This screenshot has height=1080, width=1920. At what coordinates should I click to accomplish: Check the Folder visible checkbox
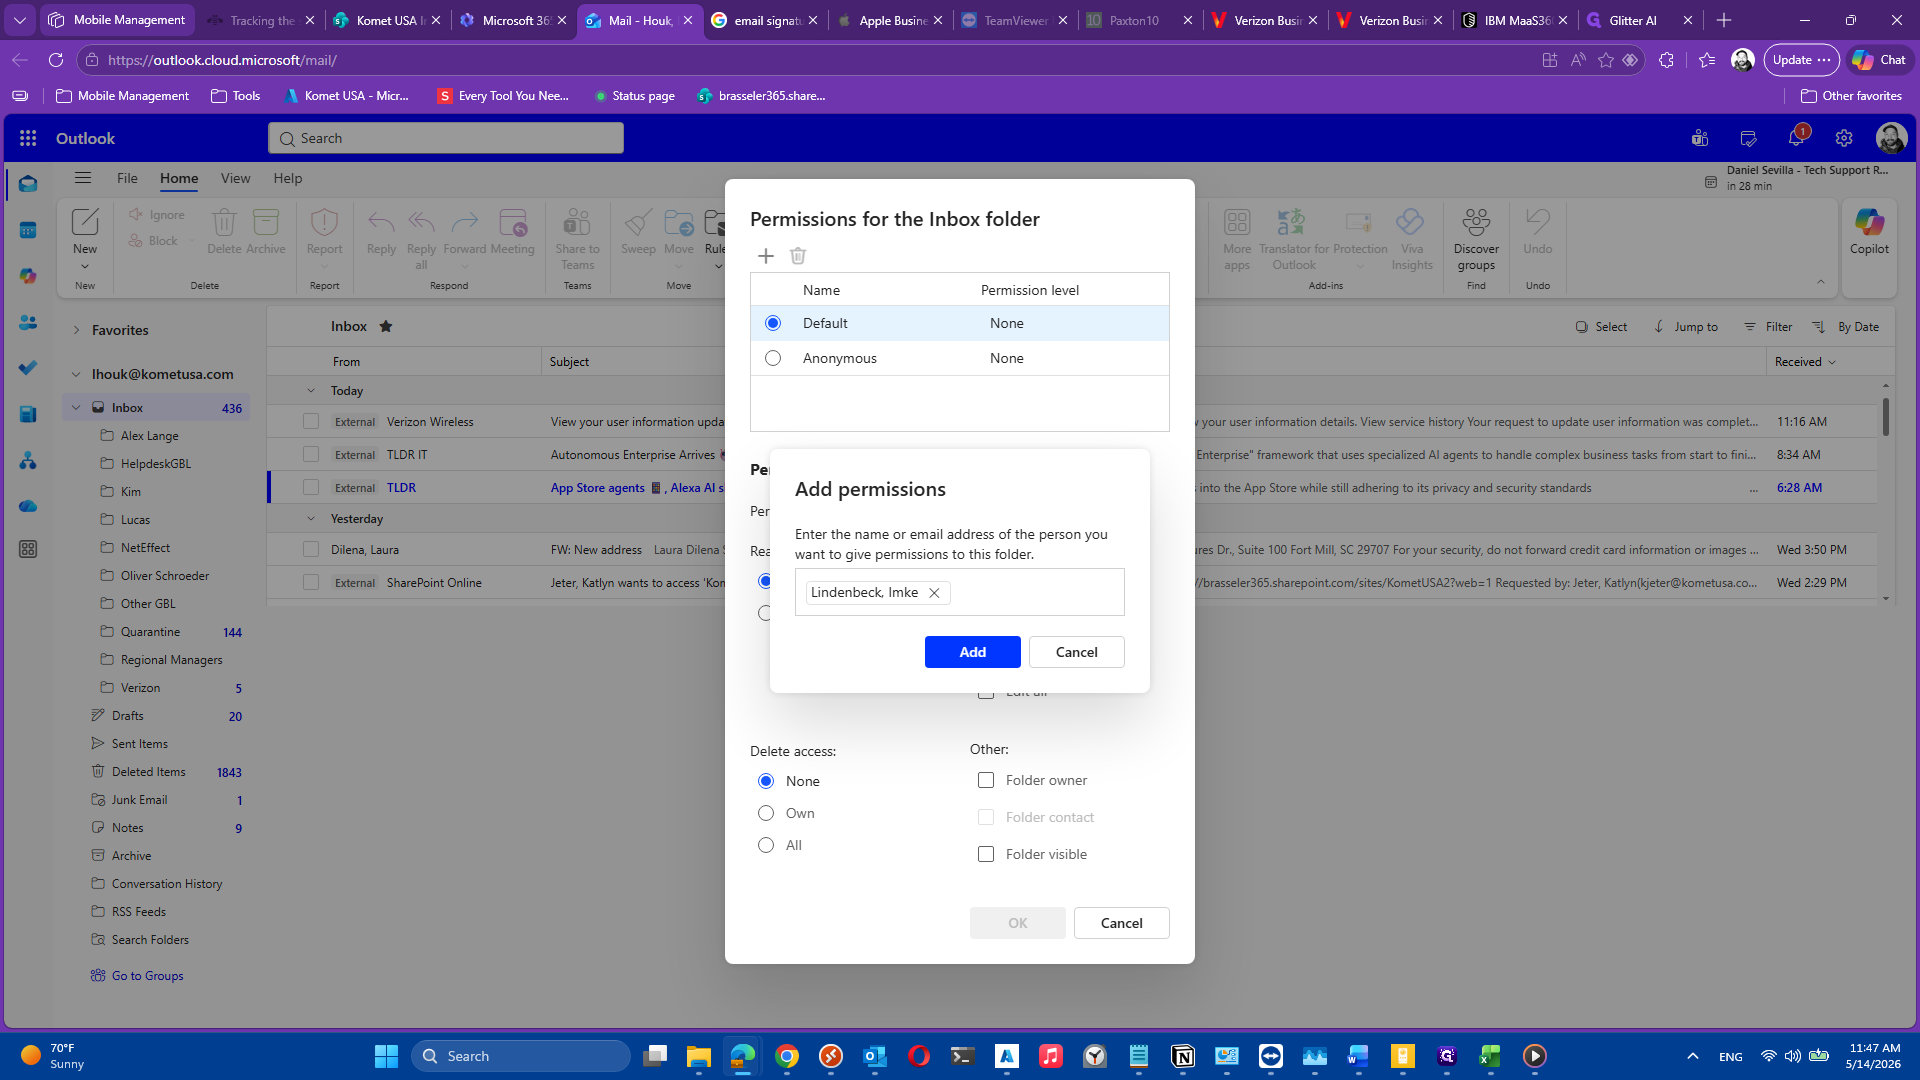(986, 854)
